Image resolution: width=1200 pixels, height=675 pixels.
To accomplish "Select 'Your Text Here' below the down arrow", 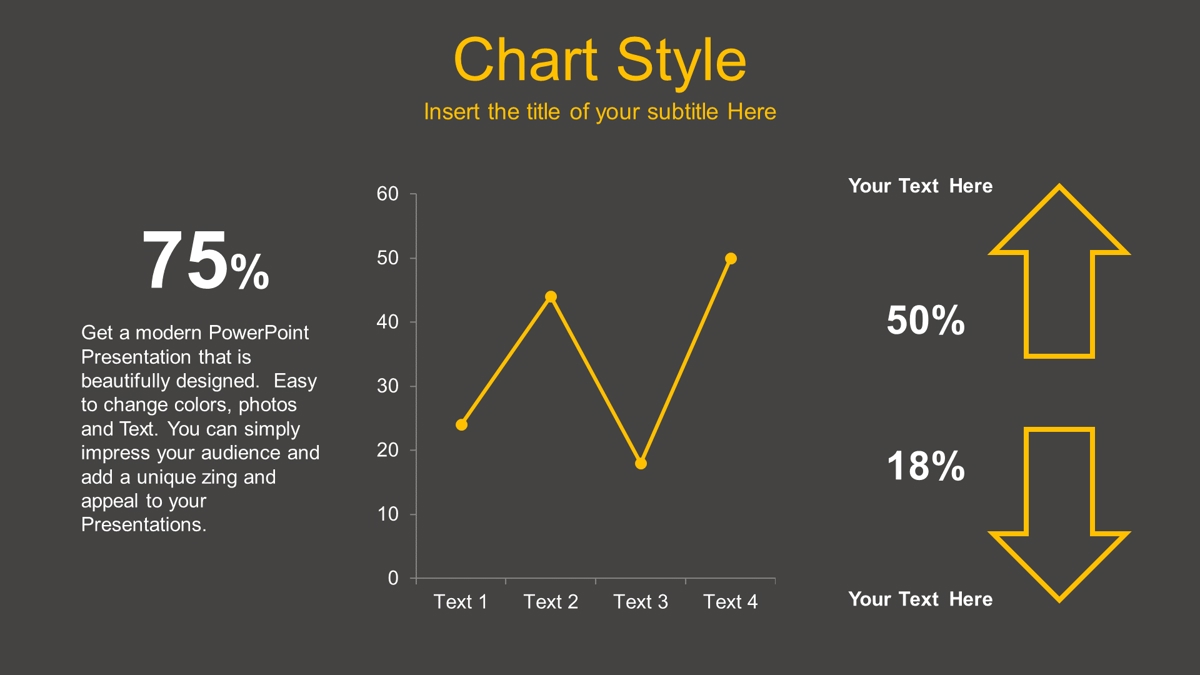I will click(x=921, y=599).
